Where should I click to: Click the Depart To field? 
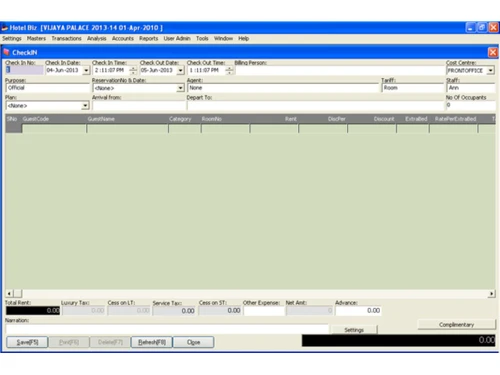click(315, 106)
